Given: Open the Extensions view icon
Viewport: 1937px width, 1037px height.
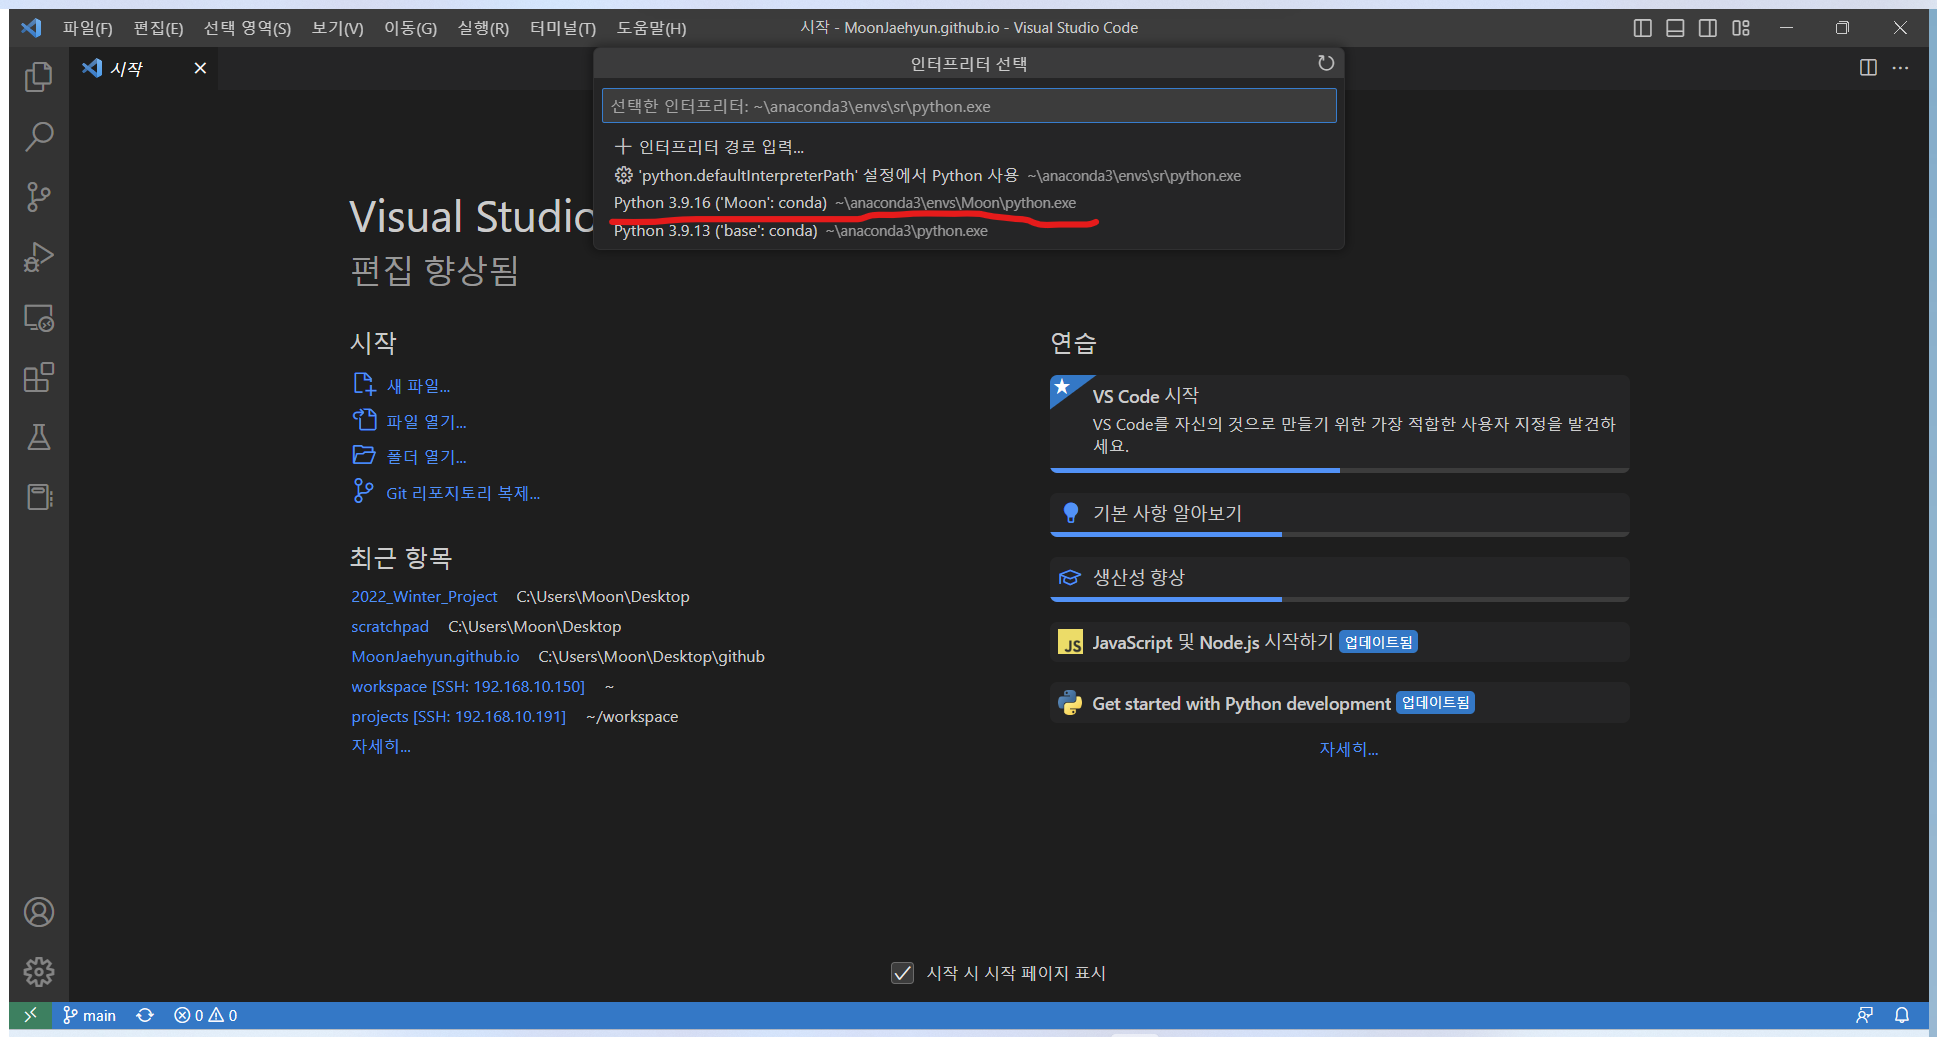Looking at the screenshot, I should point(38,378).
